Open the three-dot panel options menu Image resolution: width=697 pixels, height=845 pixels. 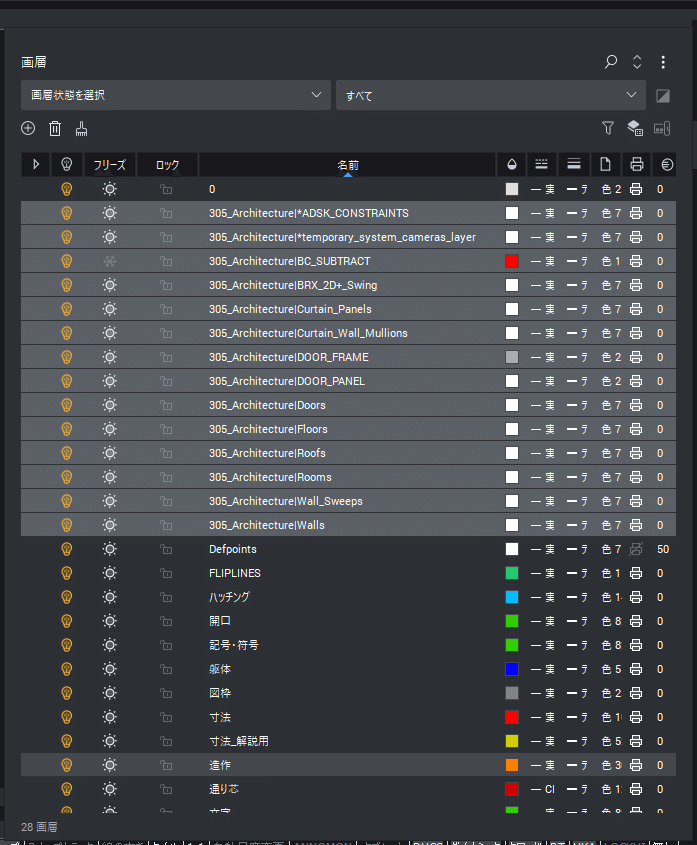click(x=663, y=62)
